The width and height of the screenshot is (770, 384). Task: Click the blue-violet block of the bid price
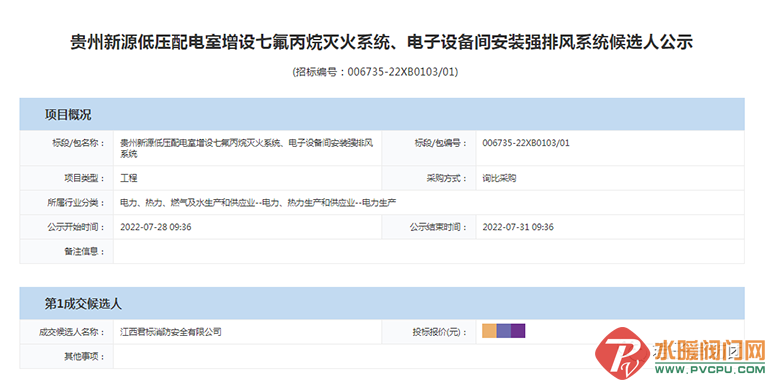(x=503, y=331)
